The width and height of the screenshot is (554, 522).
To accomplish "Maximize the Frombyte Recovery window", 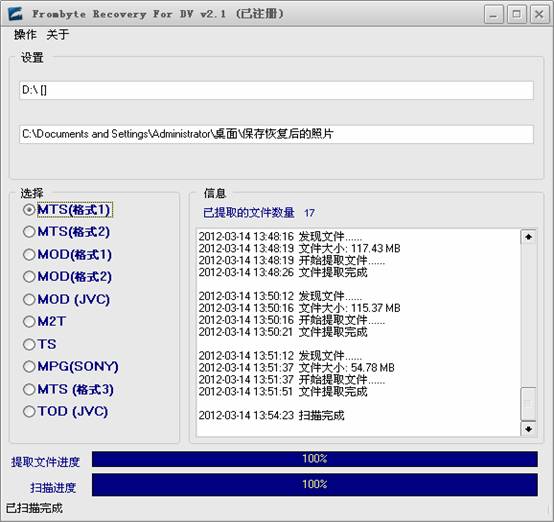I will [517, 15].
